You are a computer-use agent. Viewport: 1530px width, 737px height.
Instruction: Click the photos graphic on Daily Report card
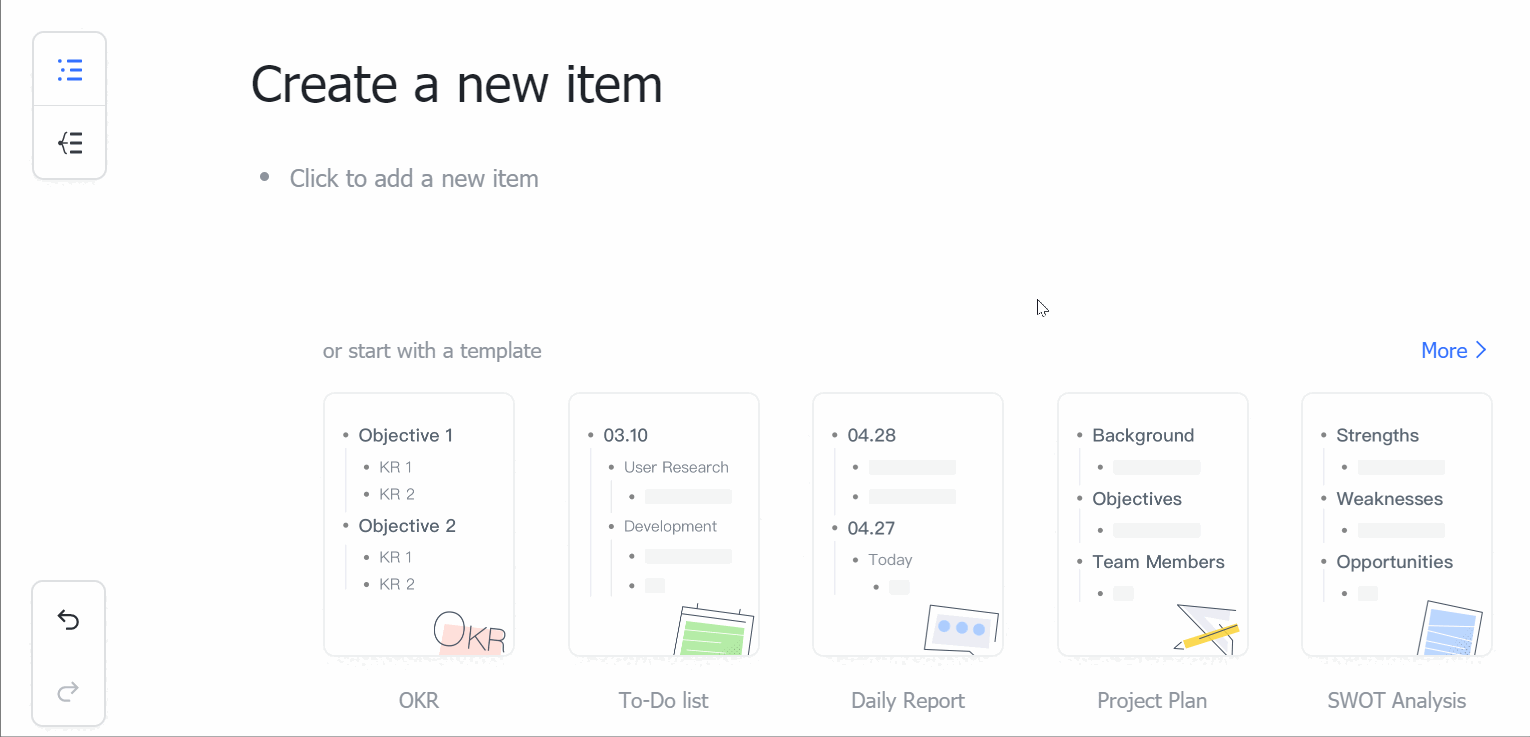pos(962,627)
